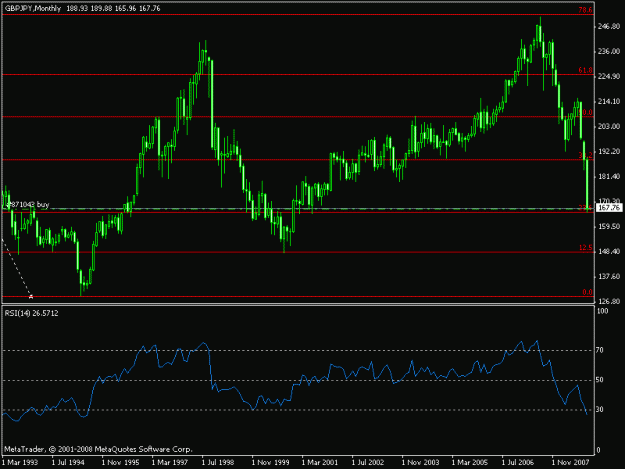625x469 pixels.
Task: Click the RSI scale value 0
Action: (x=598, y=451)
